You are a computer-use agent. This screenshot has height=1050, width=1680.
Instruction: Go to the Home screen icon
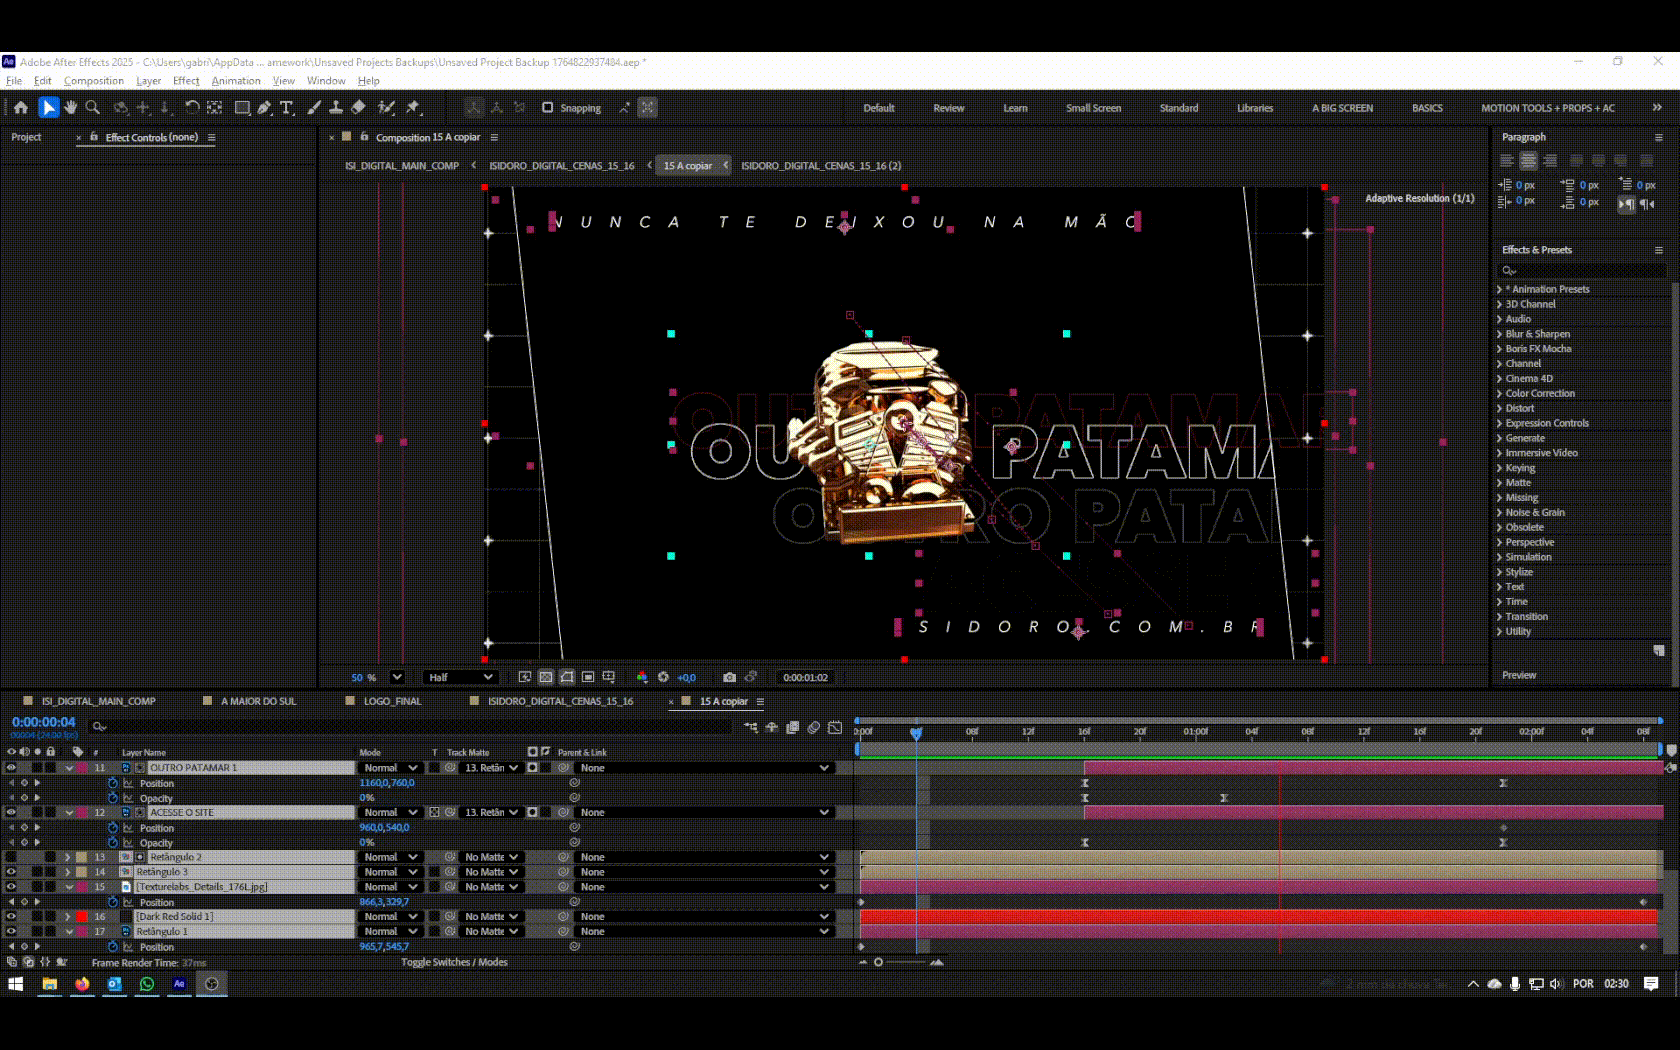[20, 107]
